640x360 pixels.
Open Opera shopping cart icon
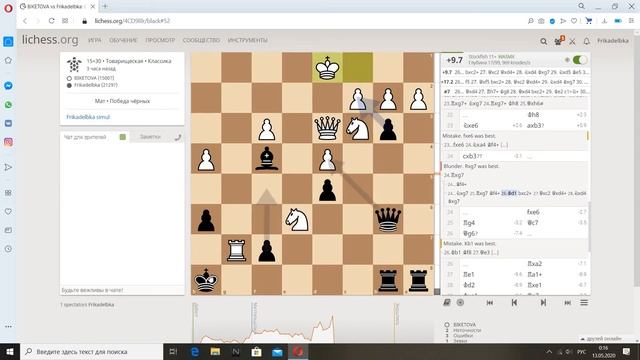(589, 21)
